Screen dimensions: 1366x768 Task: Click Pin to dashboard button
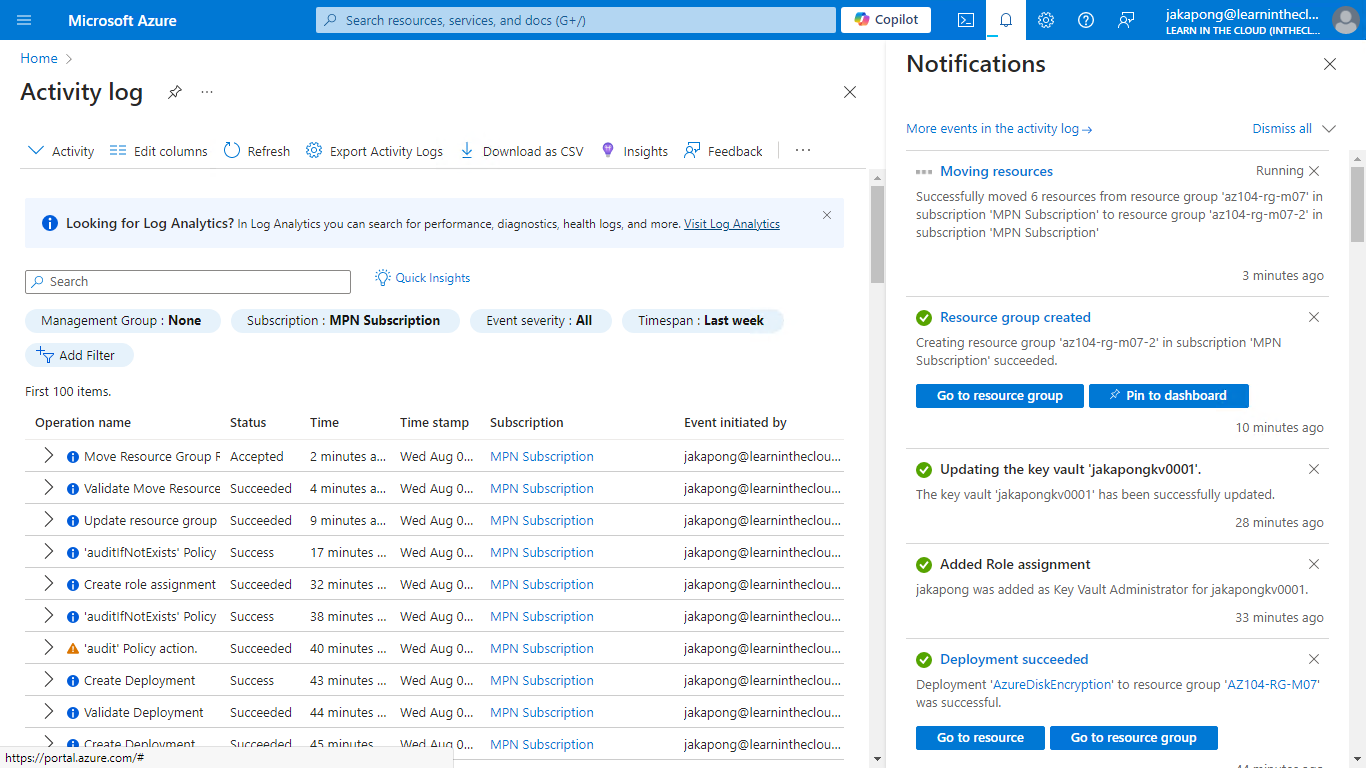point(1169,396)
